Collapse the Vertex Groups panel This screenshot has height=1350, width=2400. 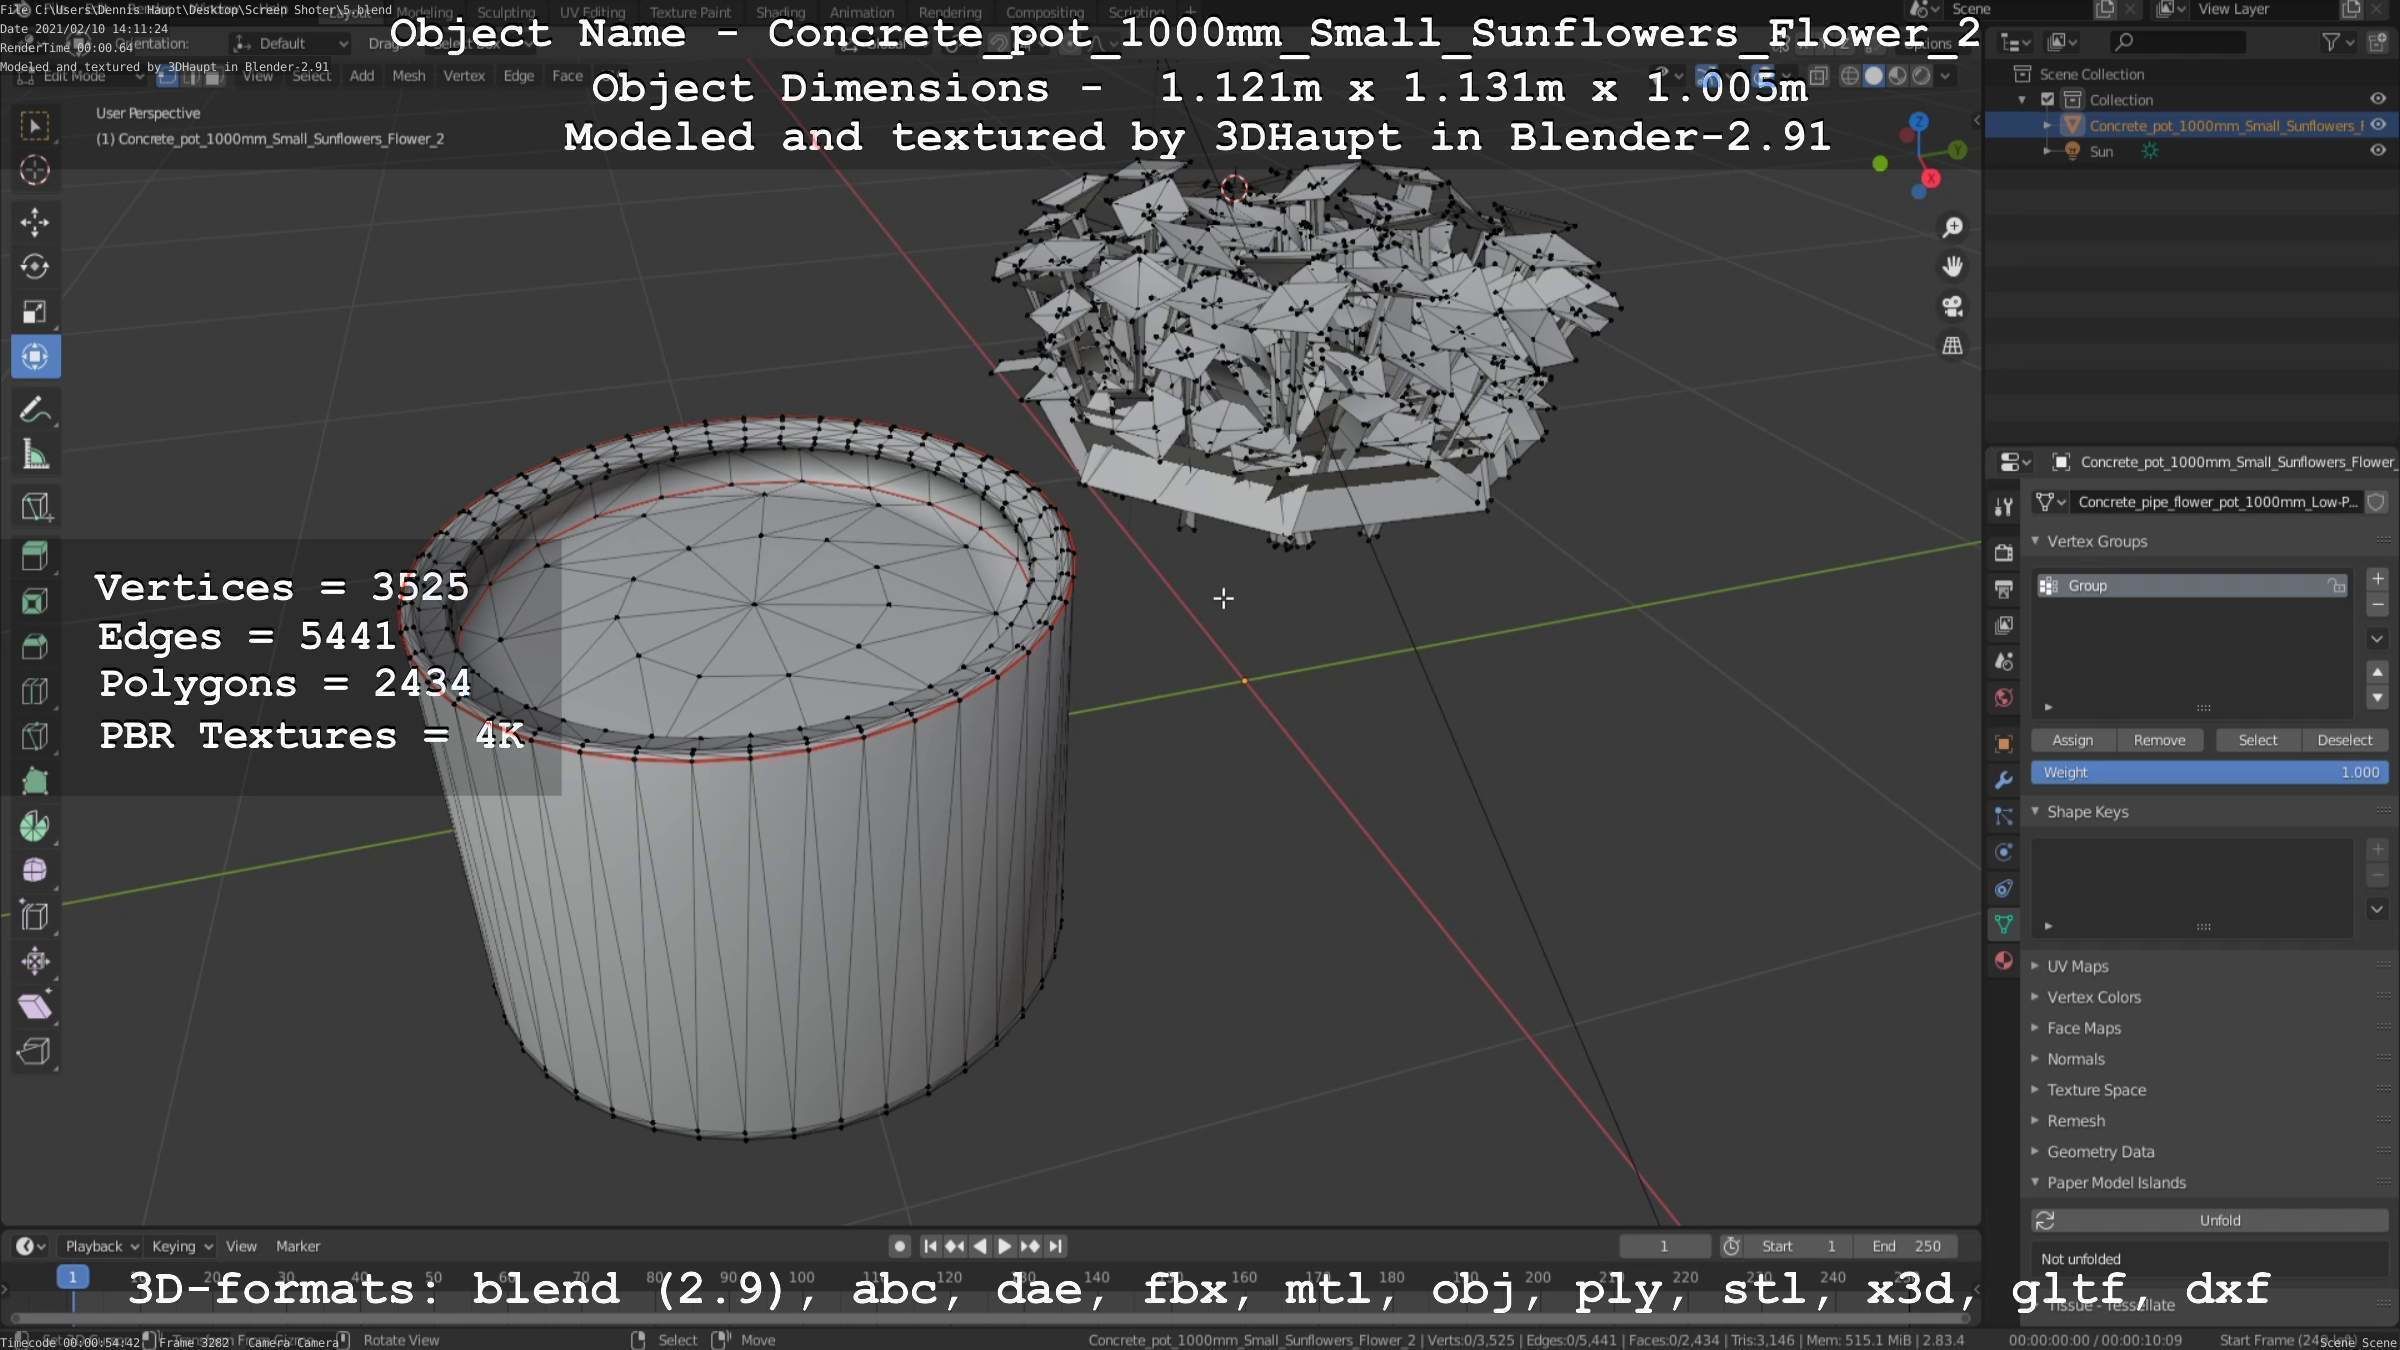[2035, 541]
